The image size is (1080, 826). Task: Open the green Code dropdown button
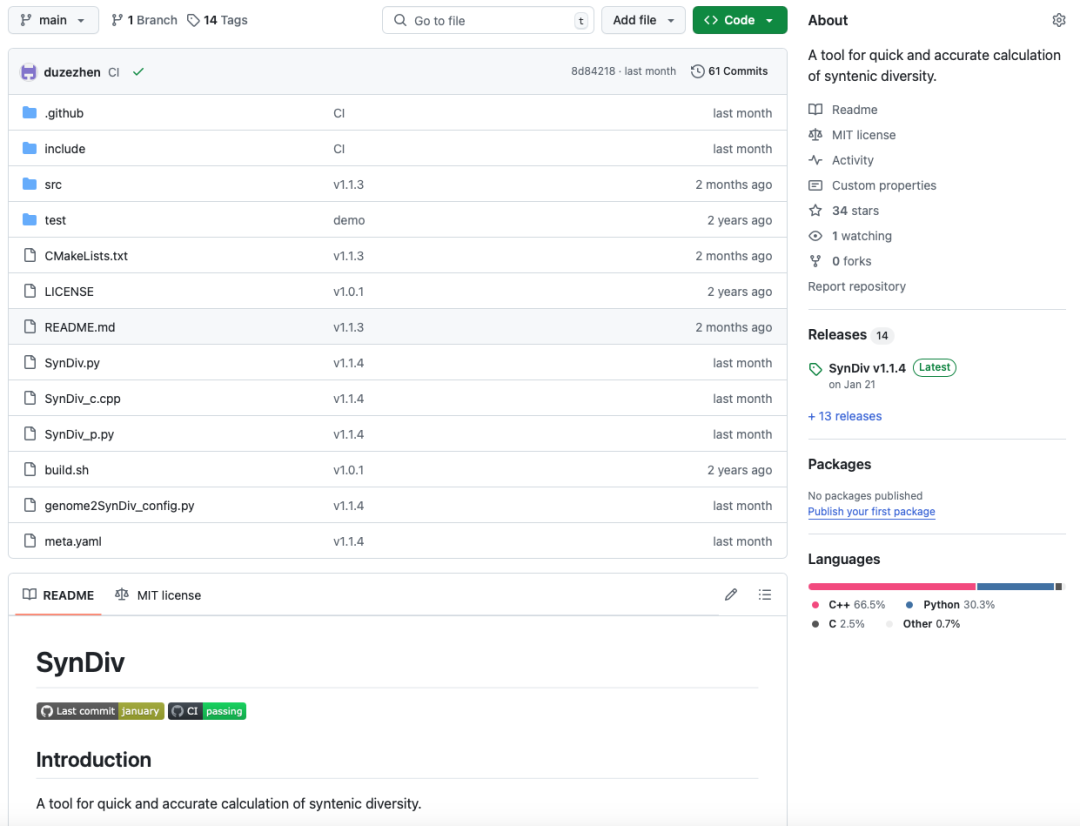tap(739, 20)
